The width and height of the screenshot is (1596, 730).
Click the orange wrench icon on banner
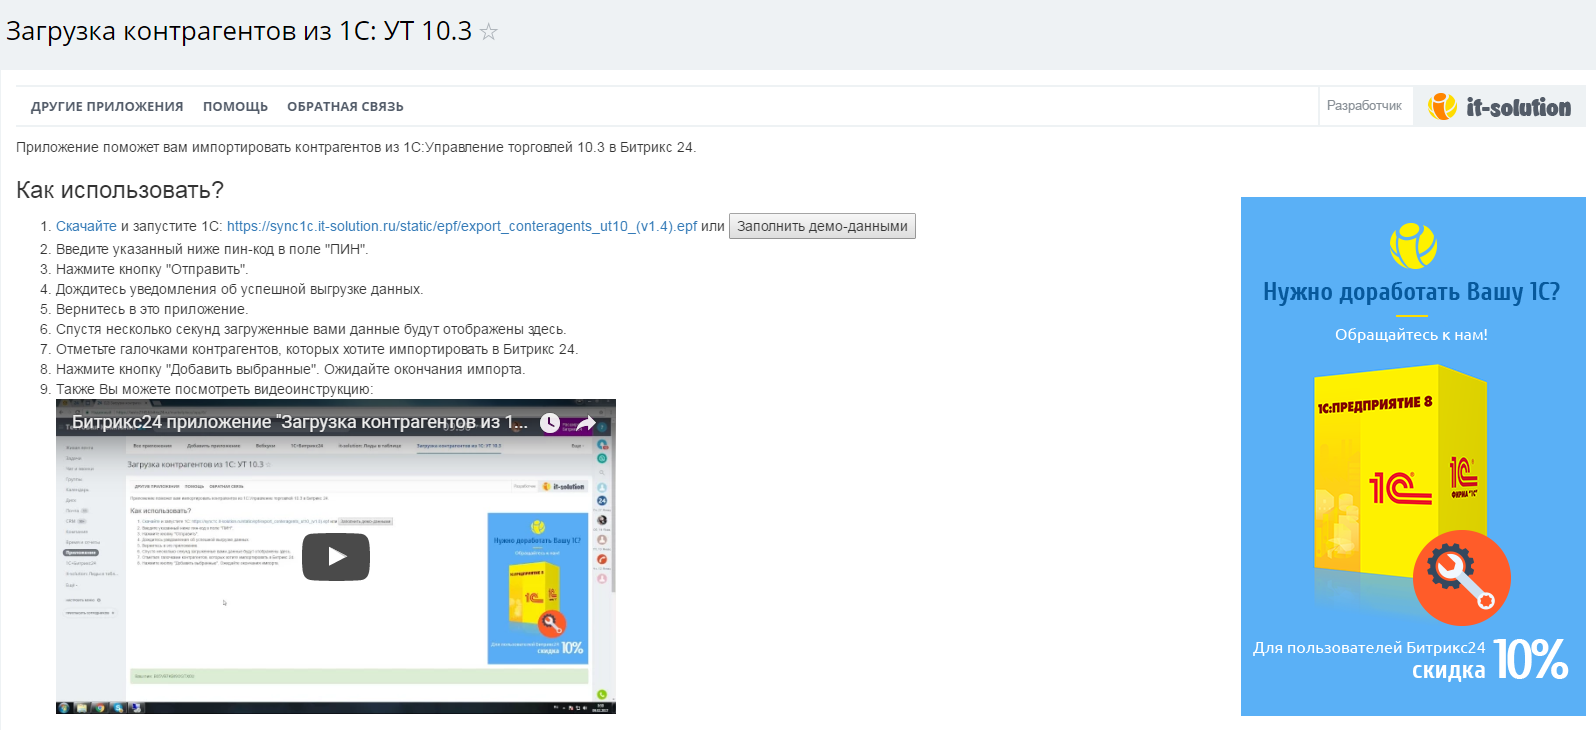[x=1461, y=578]
